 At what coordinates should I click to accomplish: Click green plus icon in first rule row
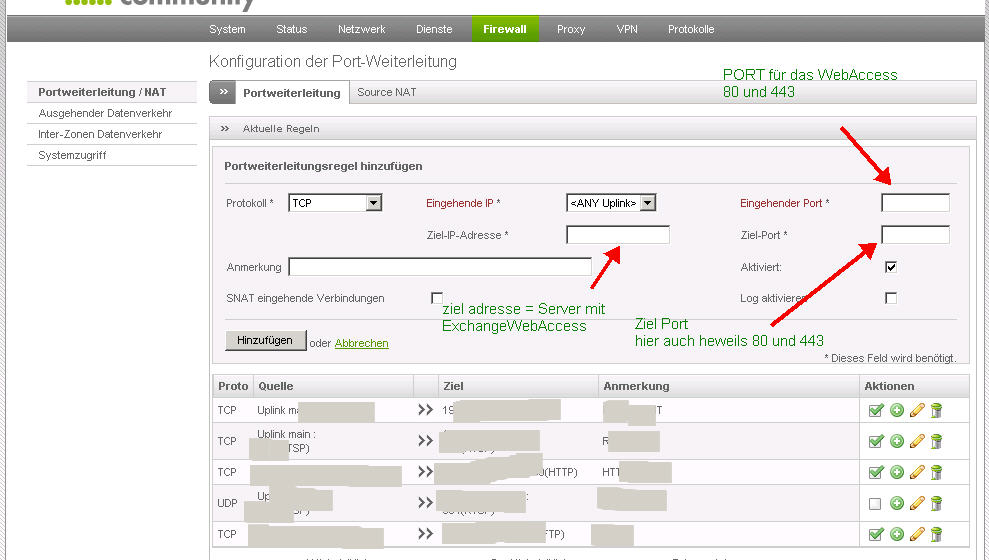tap(897, 410)
